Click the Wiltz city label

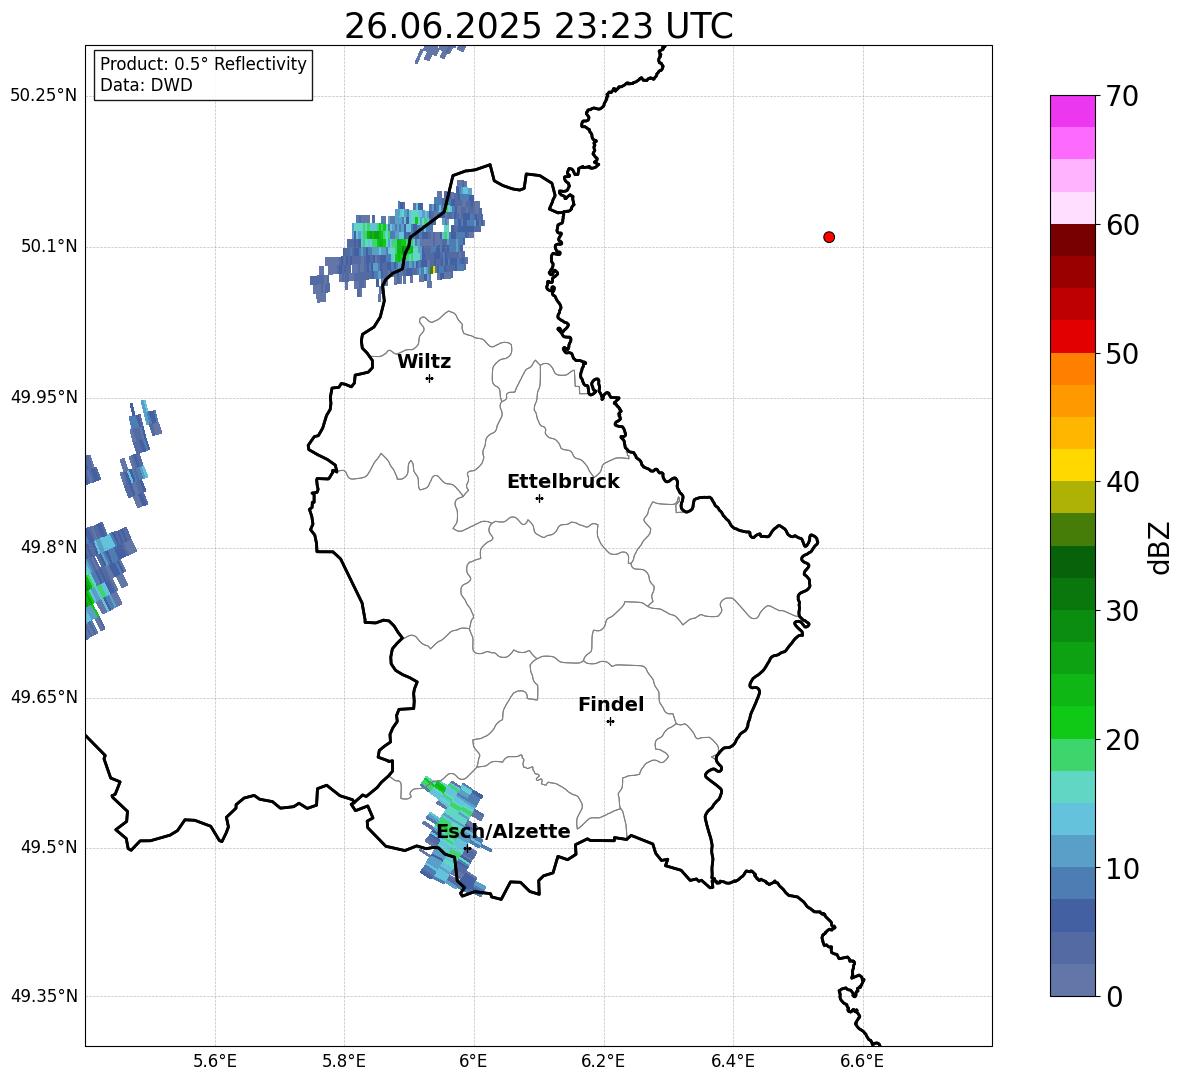point(424,362)
